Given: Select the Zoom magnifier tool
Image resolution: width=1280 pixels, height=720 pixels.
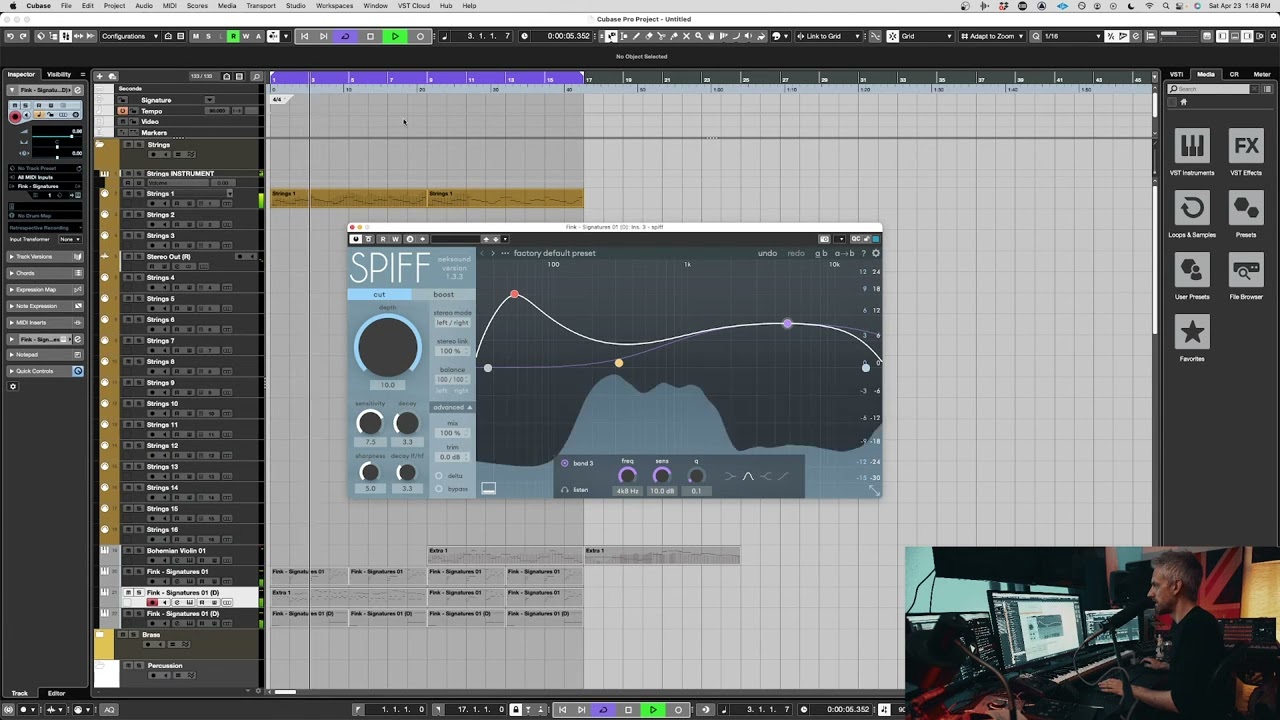Looking at the screenshot, I should [699, 36].
